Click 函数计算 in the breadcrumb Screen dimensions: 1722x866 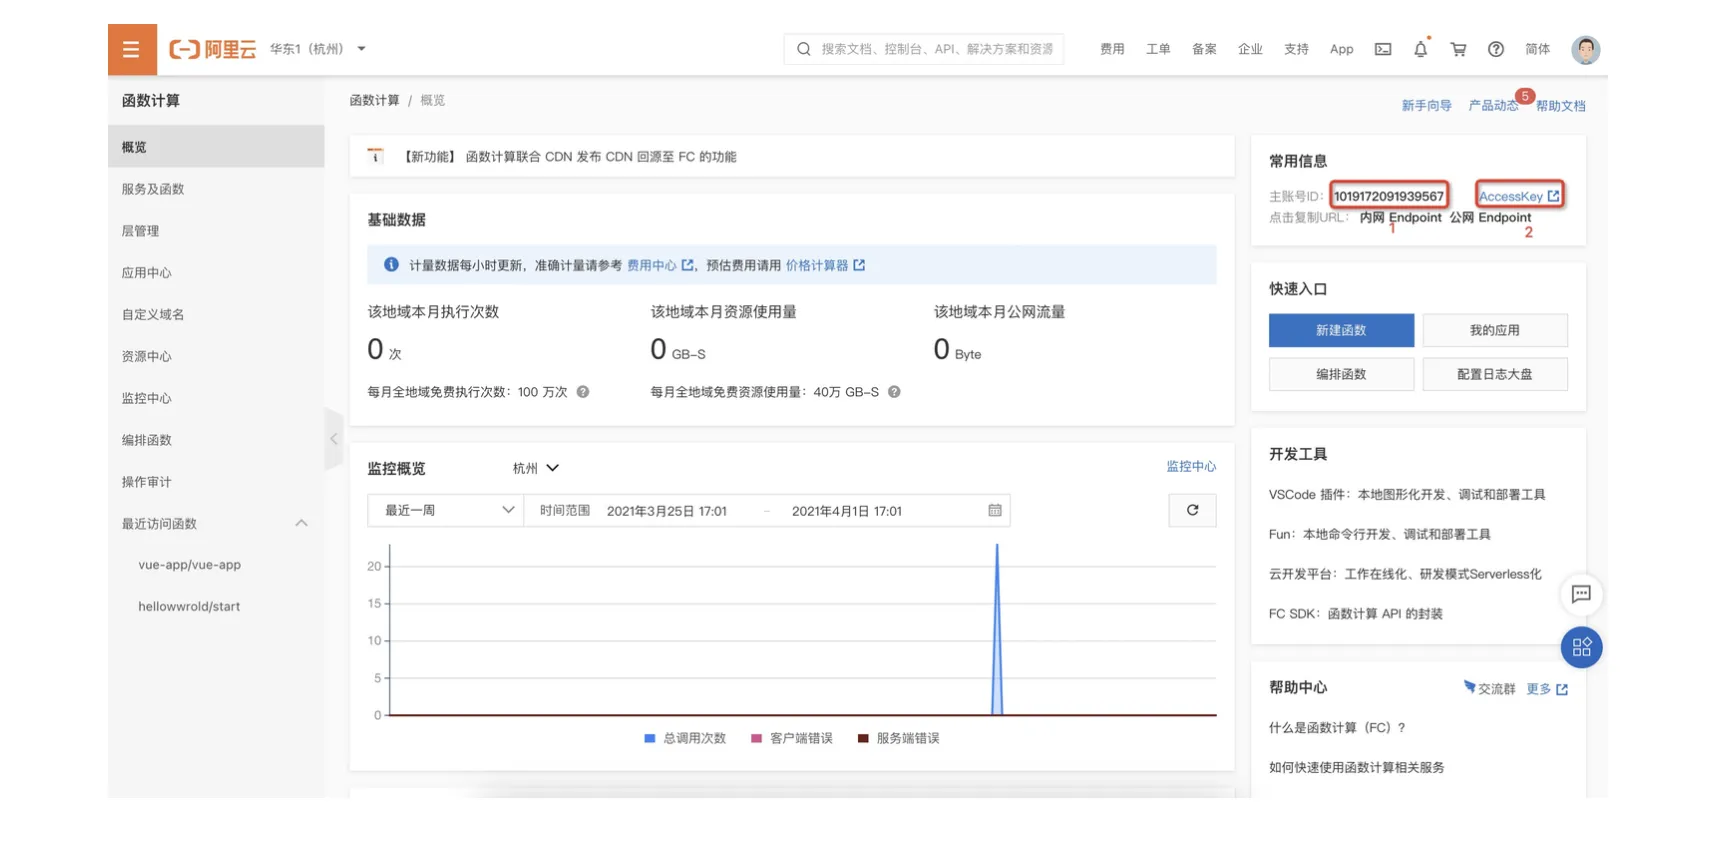pyautogui.click(x=375, y=100)
